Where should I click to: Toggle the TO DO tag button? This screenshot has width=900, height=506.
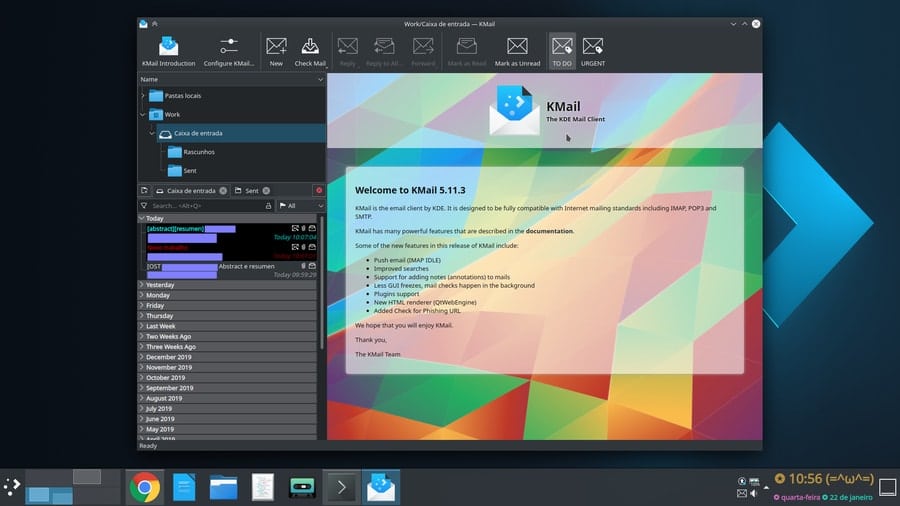[562, 52]
